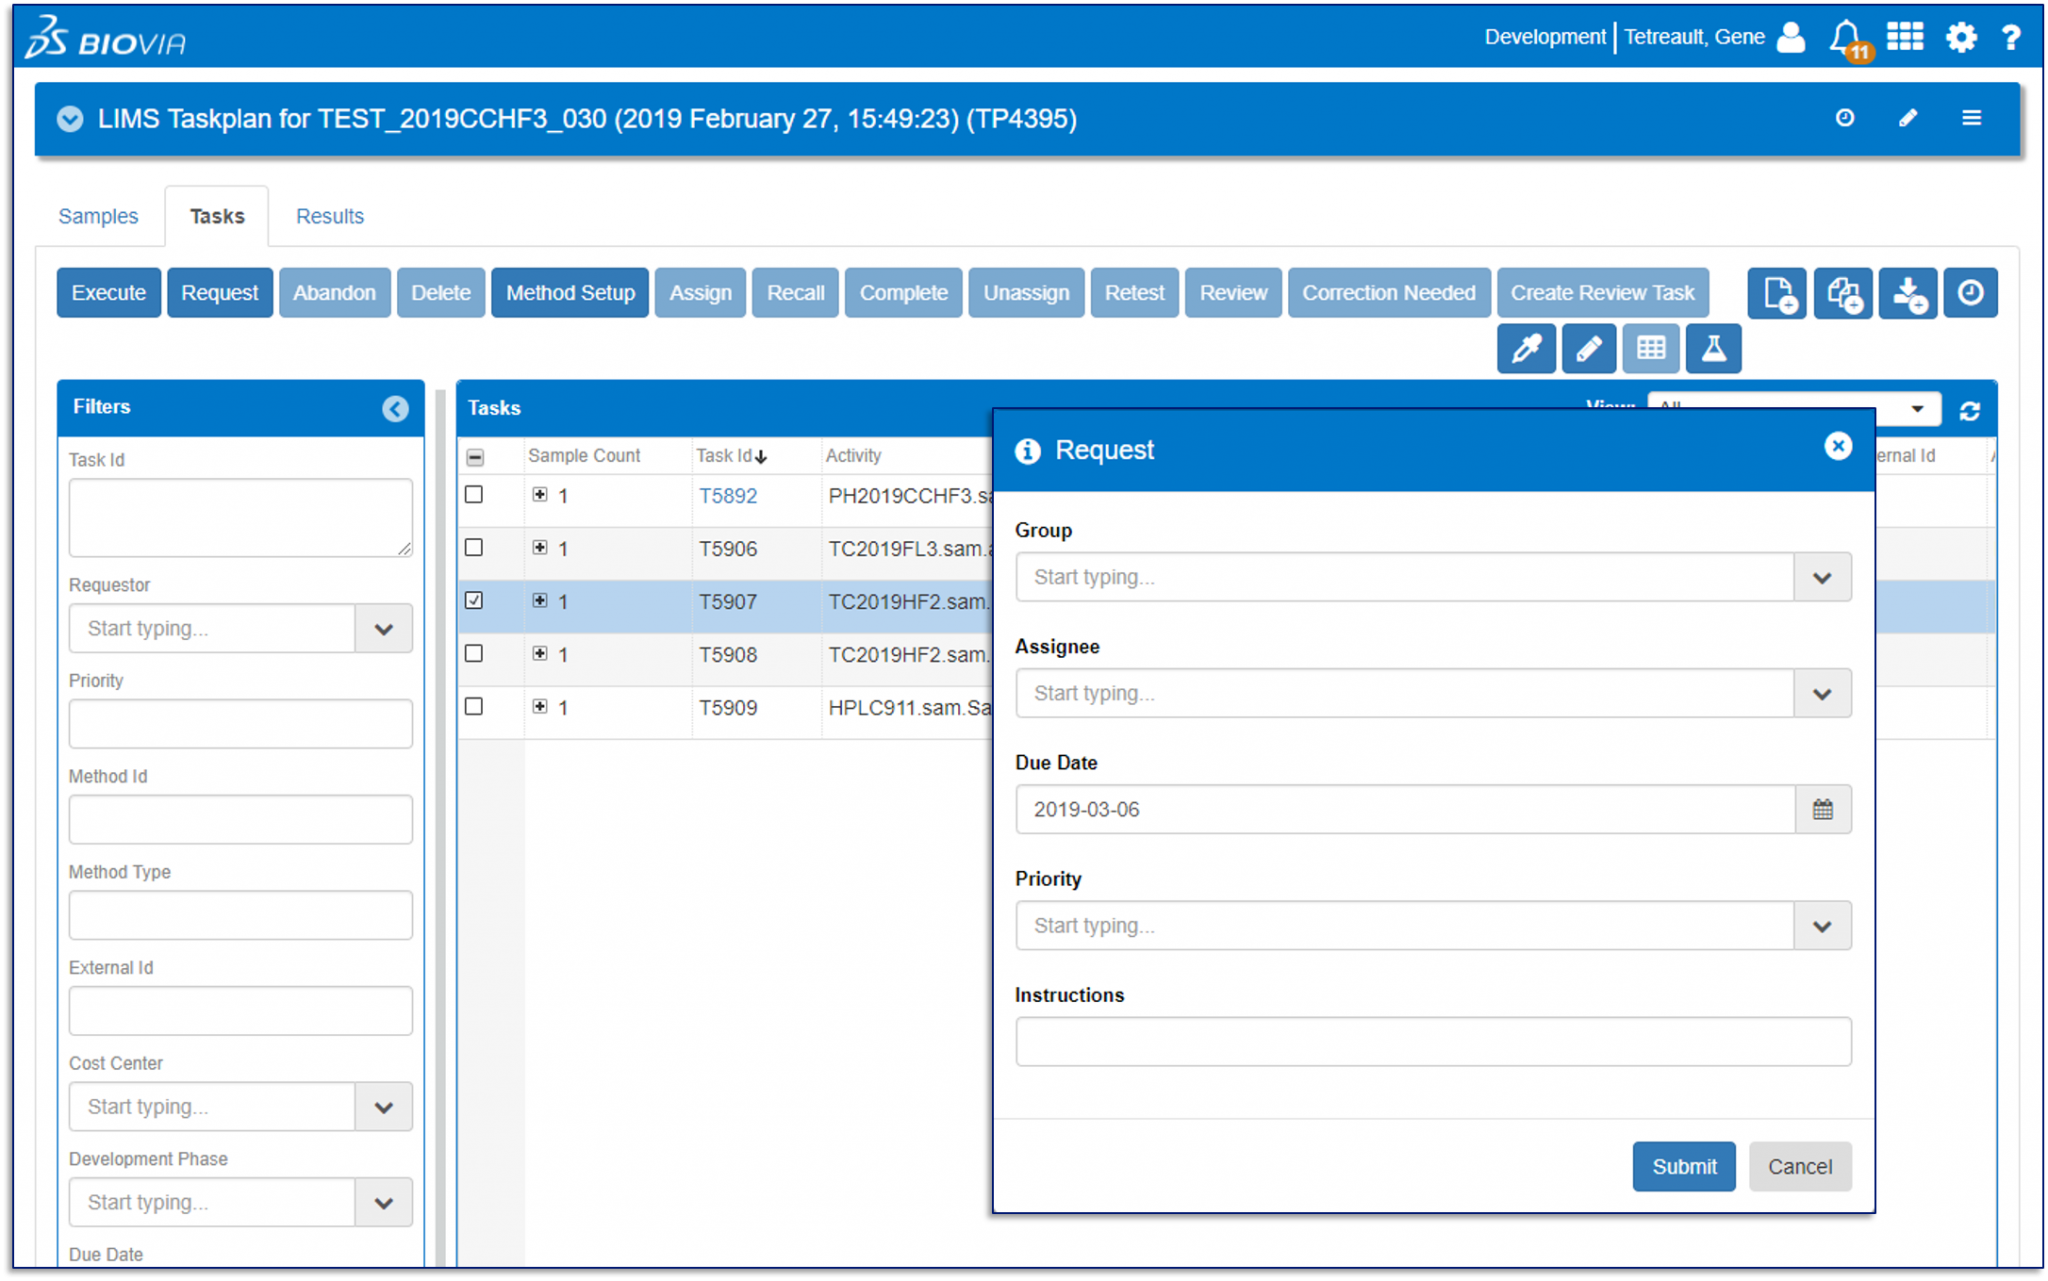Image resolution: width=2048 pixels, height=1281 pixels.
Task: Open task link T5892
Action: pos(727,496)
